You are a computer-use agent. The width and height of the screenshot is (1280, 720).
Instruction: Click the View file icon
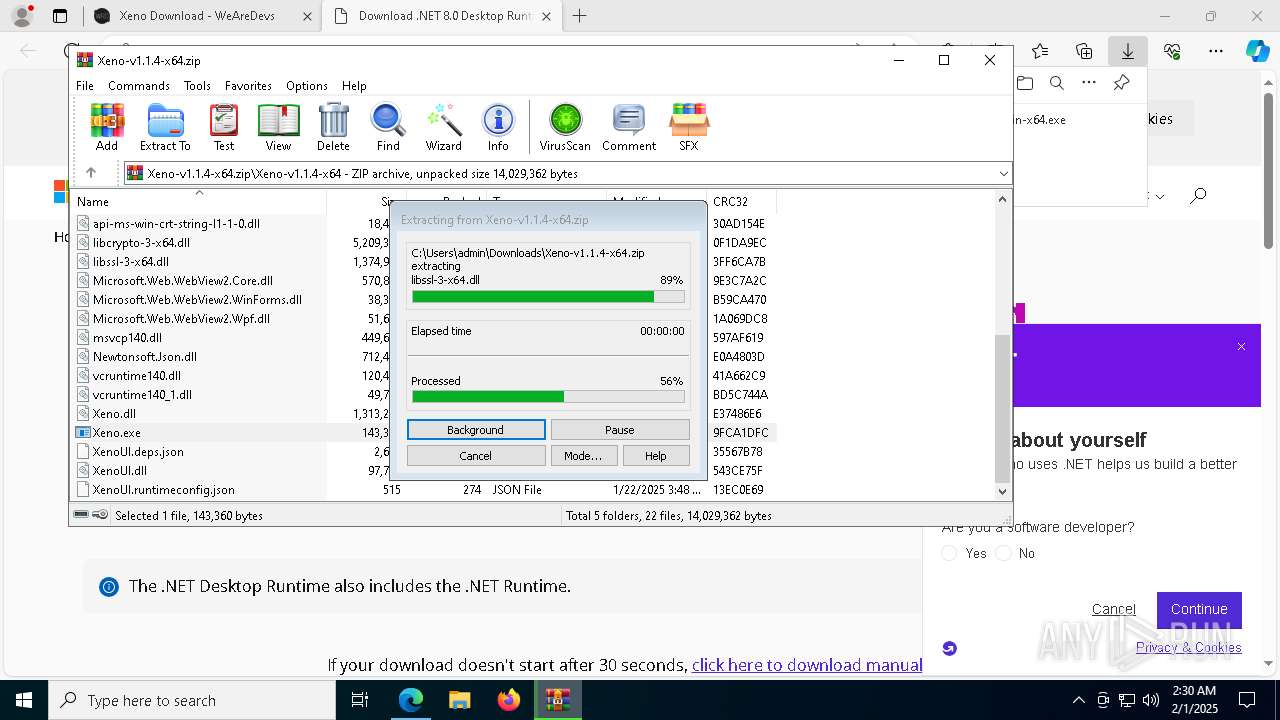coord(278,127)
